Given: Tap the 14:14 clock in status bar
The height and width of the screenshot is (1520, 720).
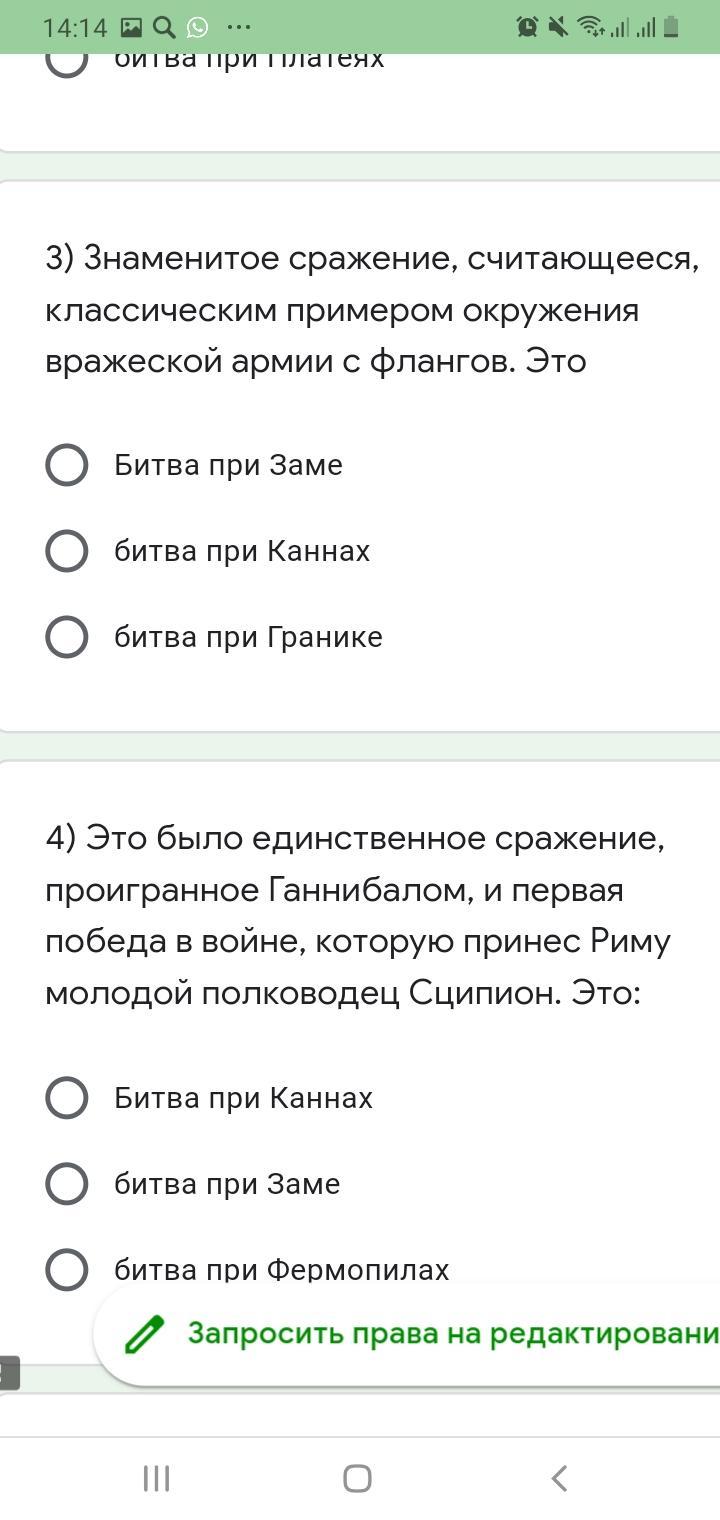Looking at the screenshot, I should point(74,27).
